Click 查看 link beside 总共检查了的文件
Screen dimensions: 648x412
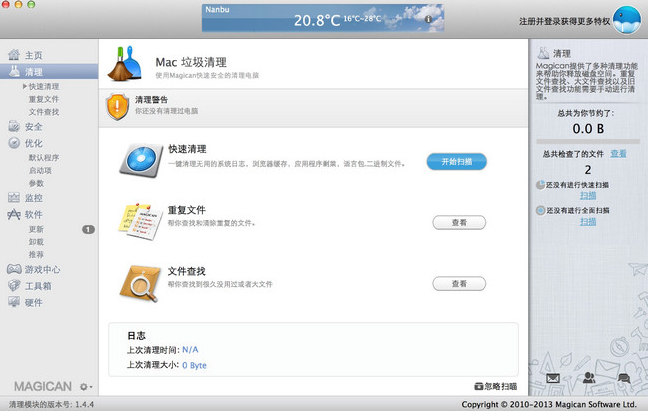[618, 154]
